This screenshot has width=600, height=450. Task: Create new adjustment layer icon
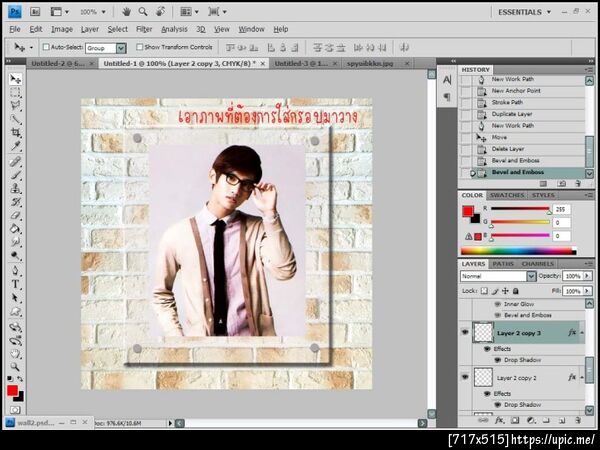(x=531, y=420)
